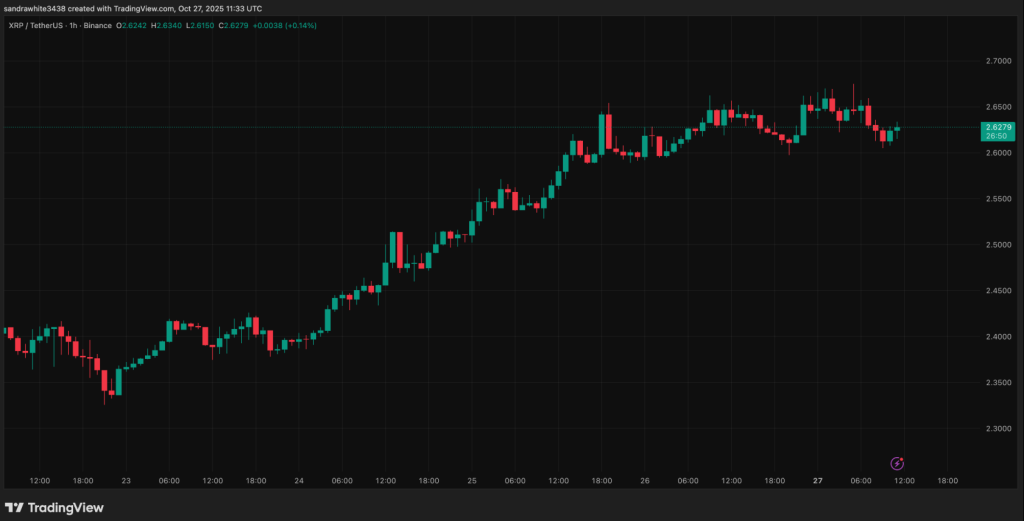Screen dimensions: 1024x521
Task: Click the 2.3000 price axis label
Action: coord(998,429)
